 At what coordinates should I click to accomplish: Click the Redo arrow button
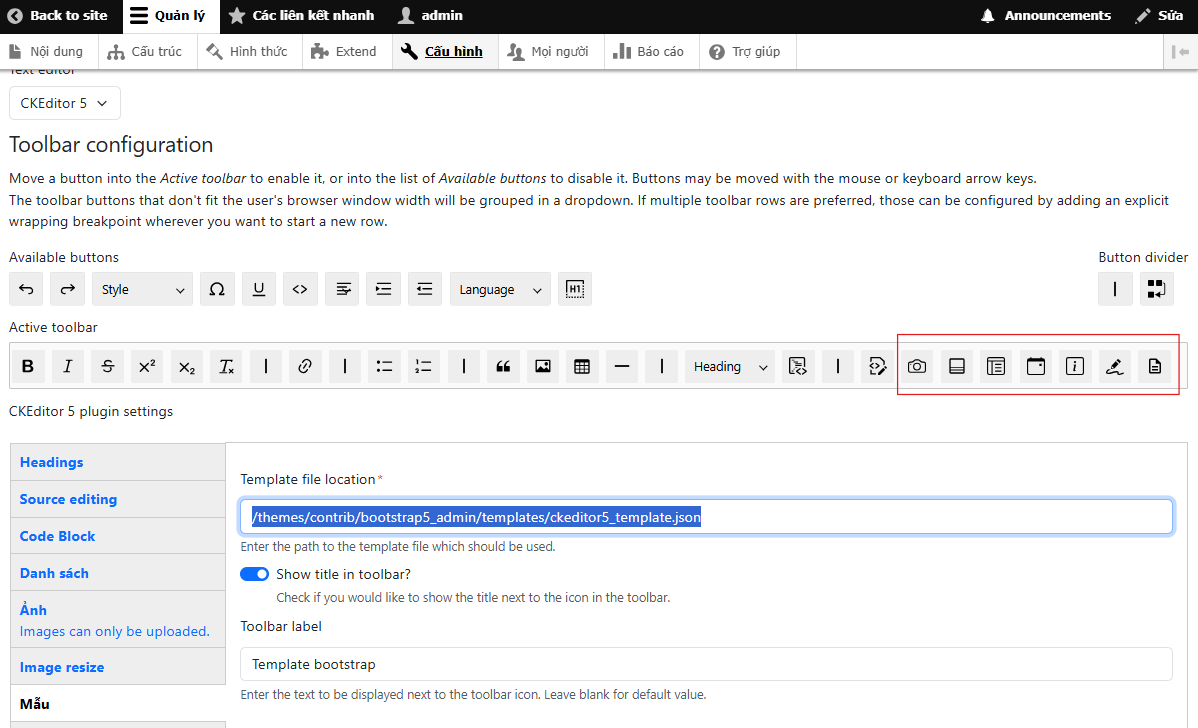coord(67,290)
